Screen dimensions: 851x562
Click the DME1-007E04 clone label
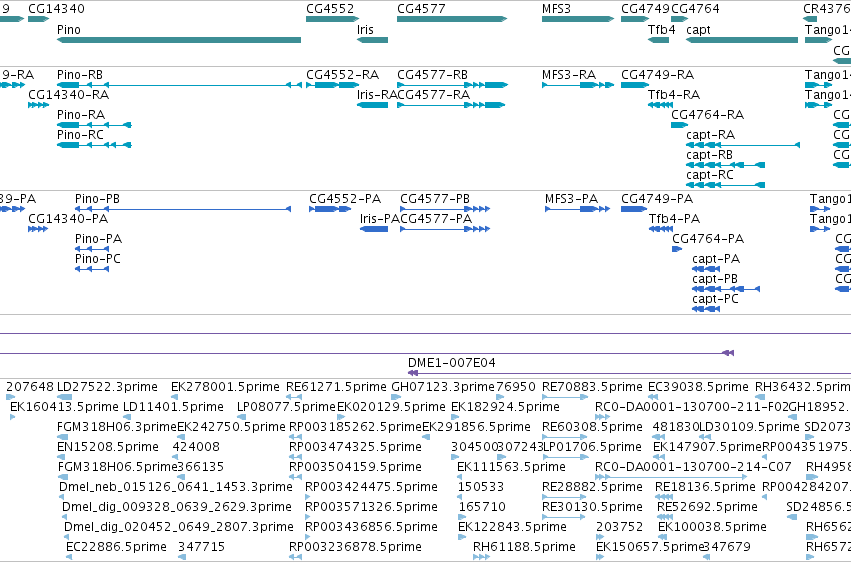pyautogui.click(x=452, y=362)
